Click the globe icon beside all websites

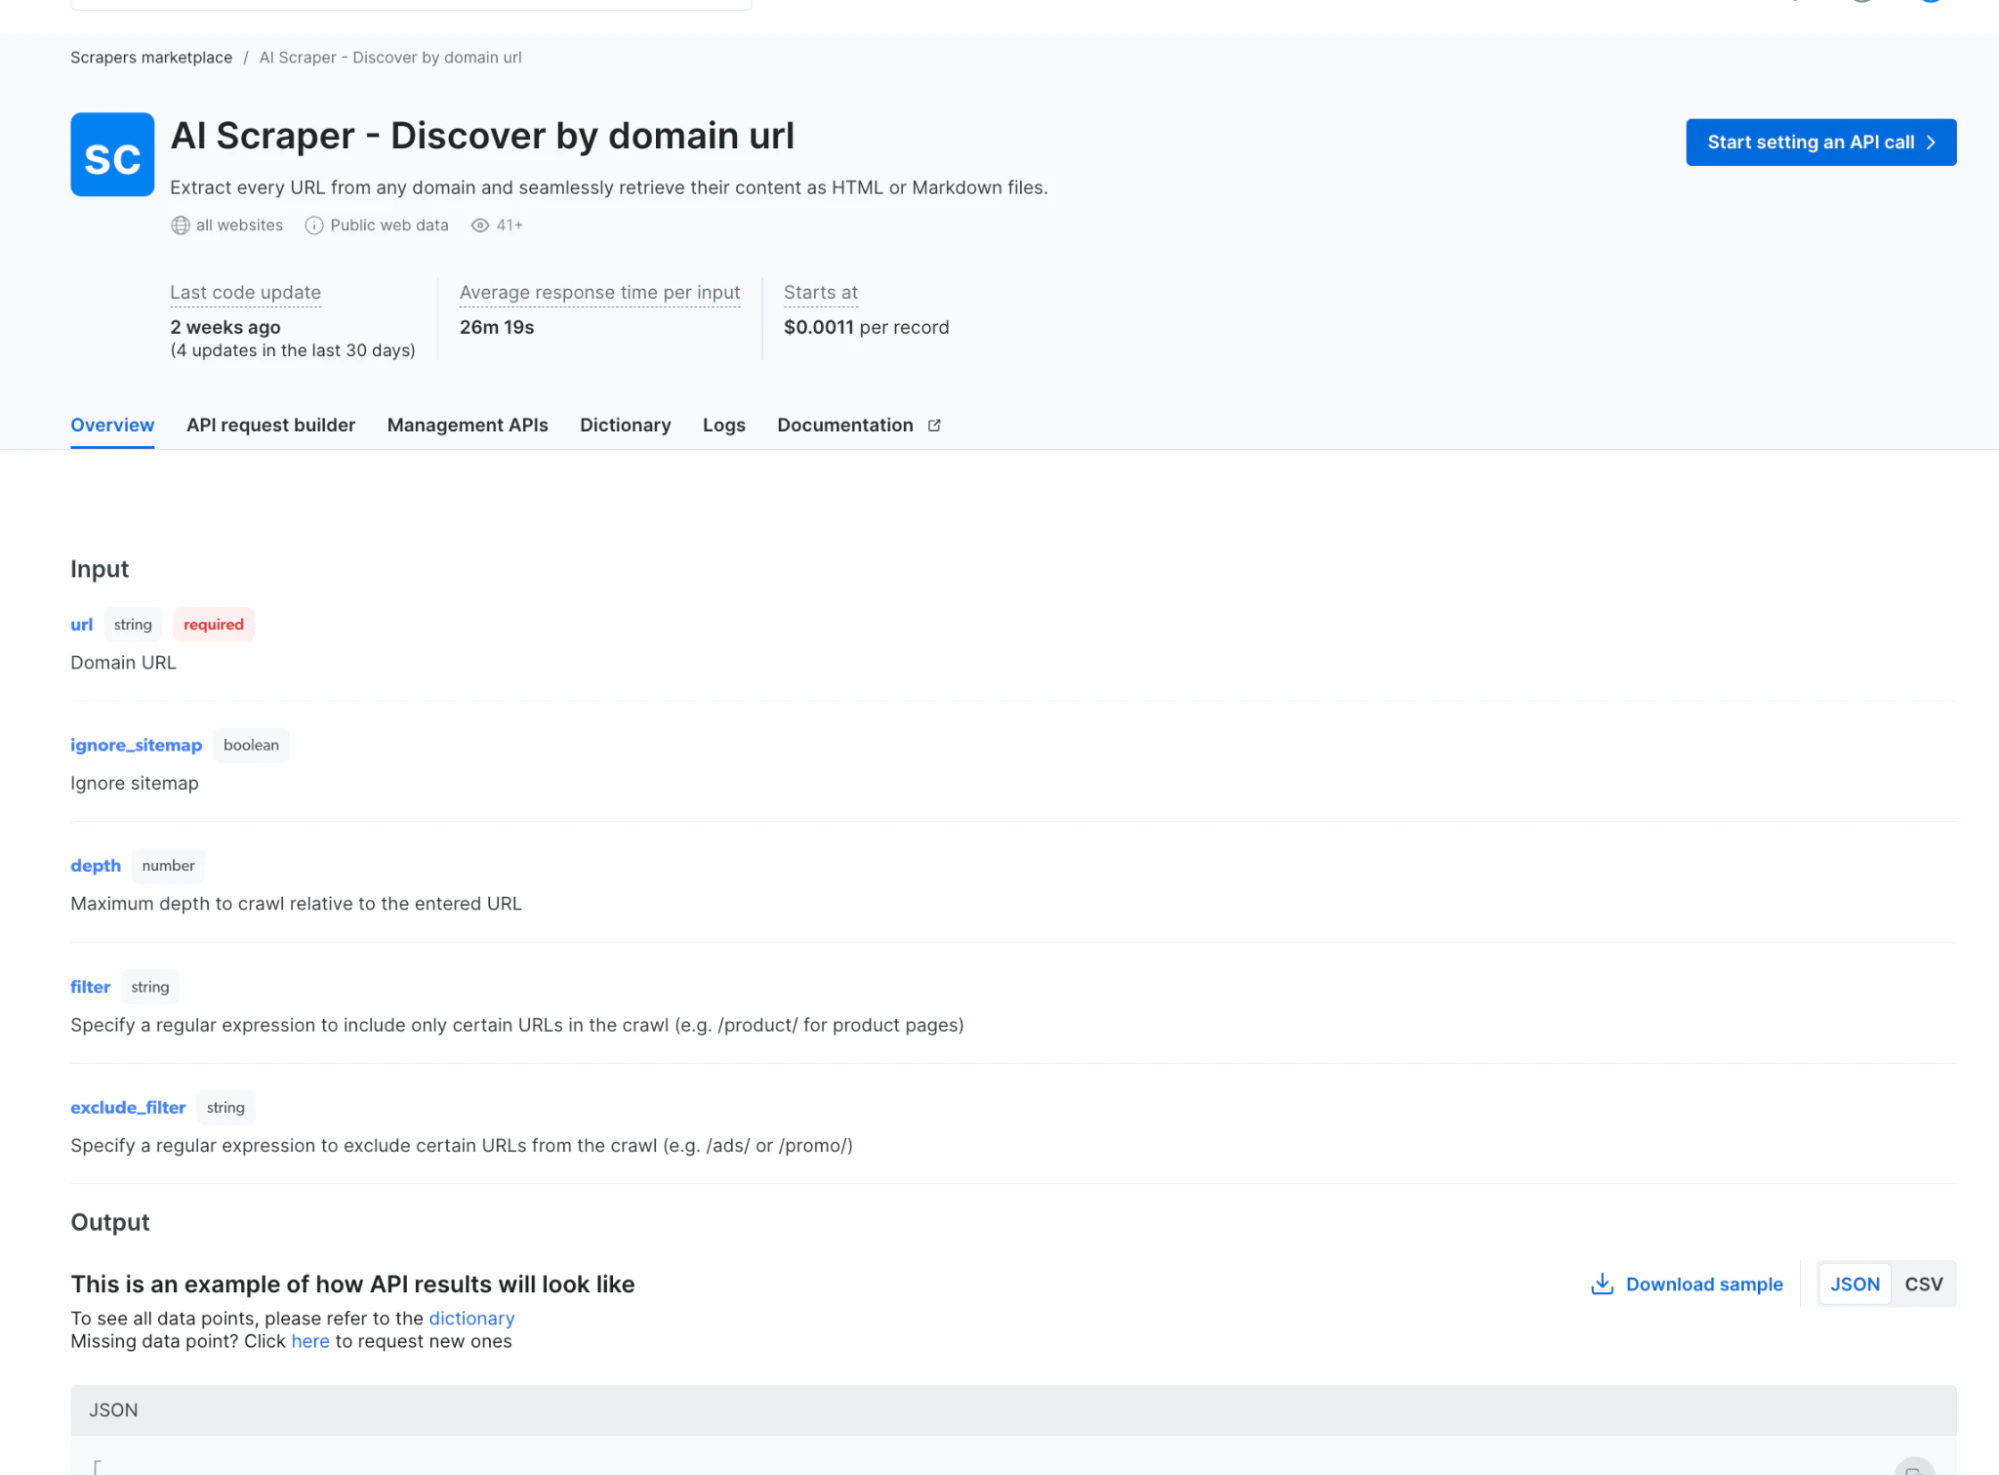180,225
